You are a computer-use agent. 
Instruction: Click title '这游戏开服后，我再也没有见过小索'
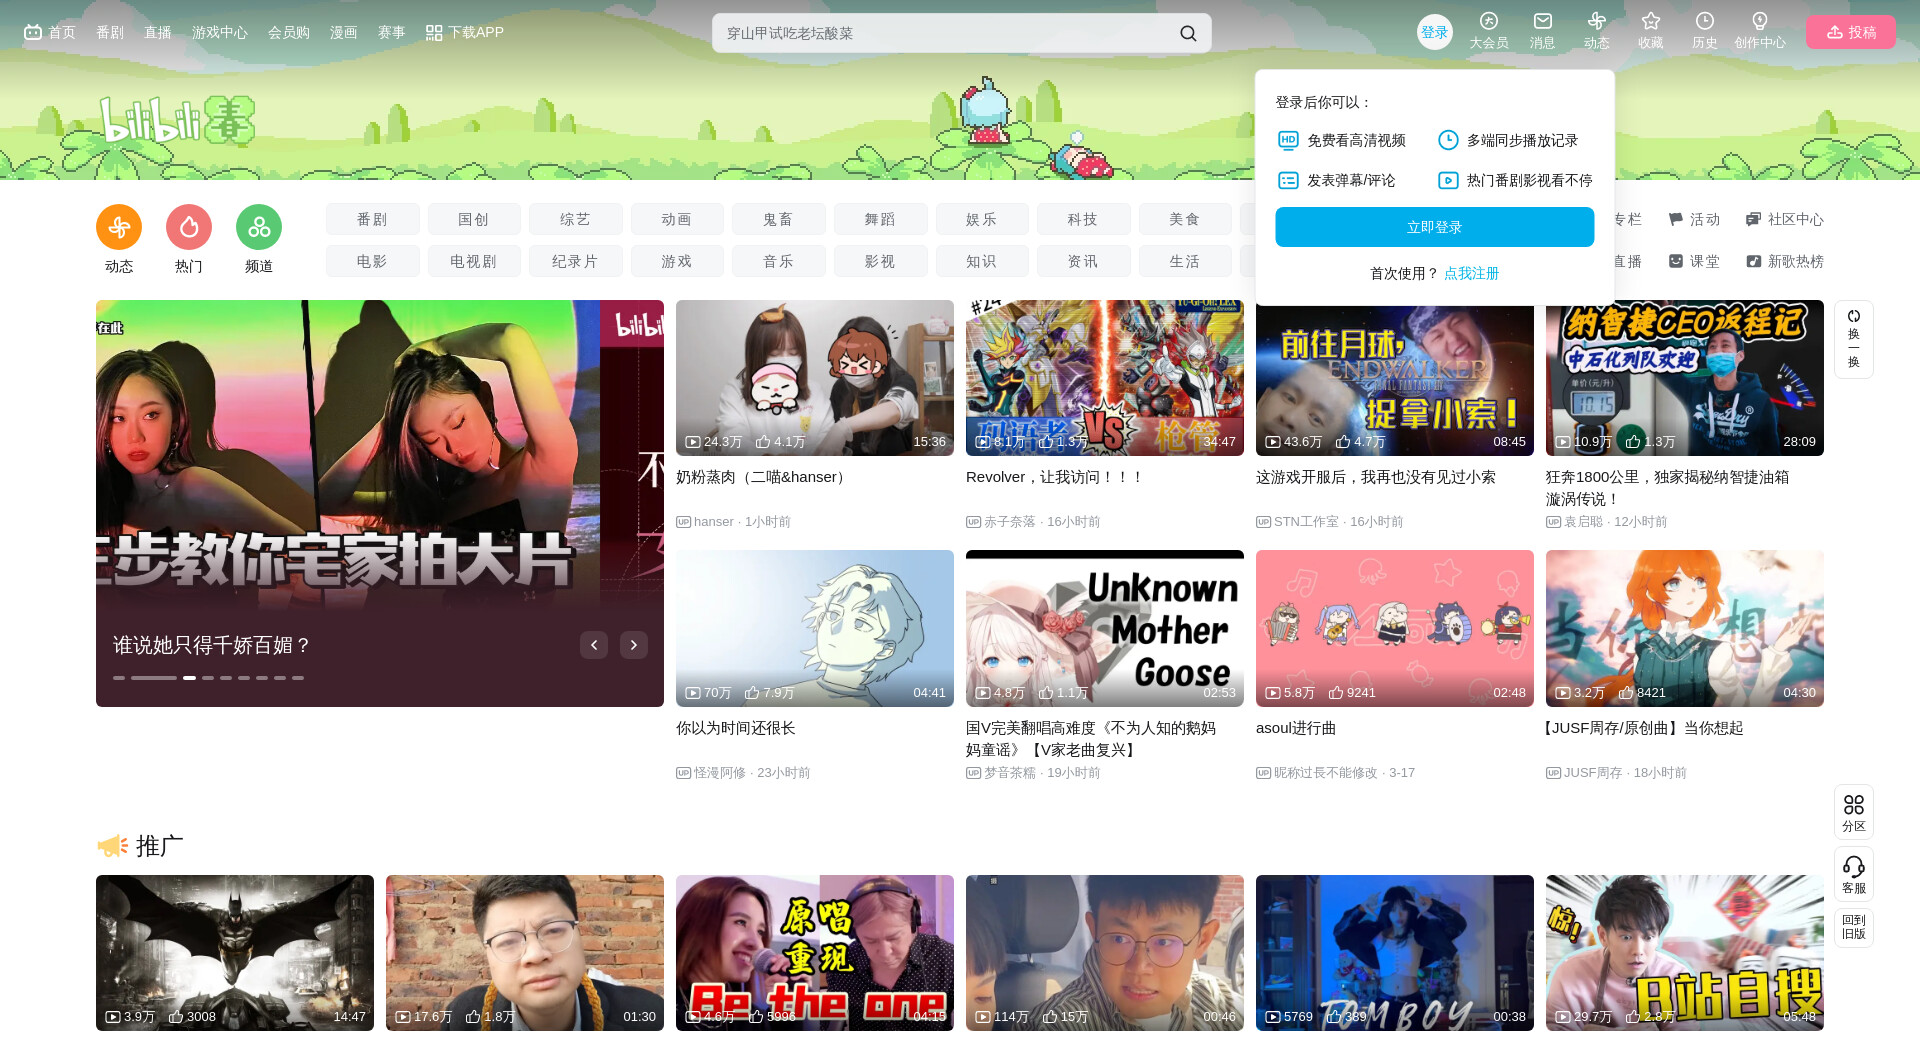point(1376,477)
